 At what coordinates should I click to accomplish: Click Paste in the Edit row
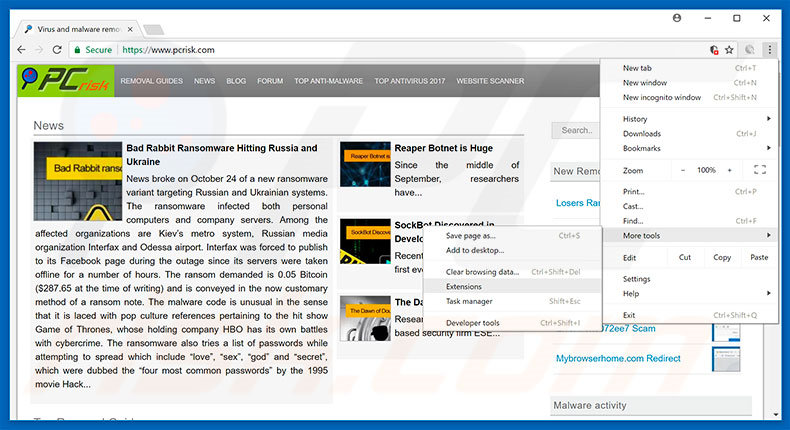click(x=759, y=257)
